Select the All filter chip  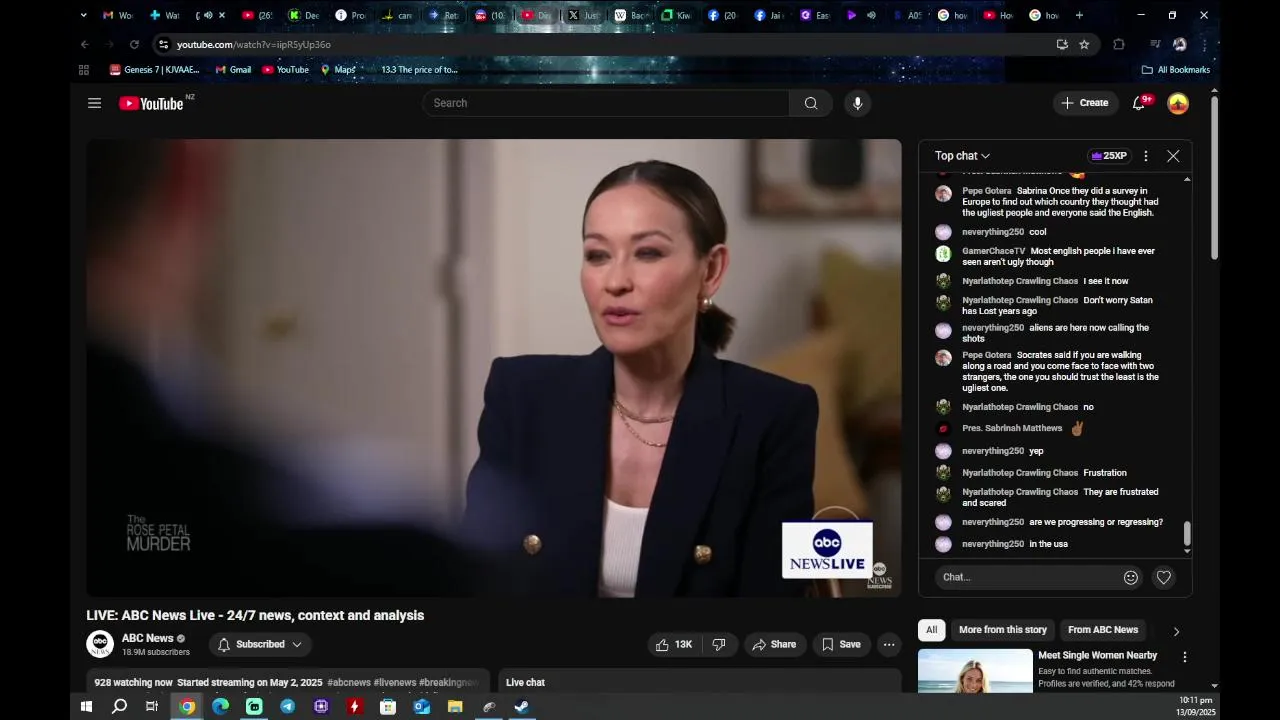[931, 630]
